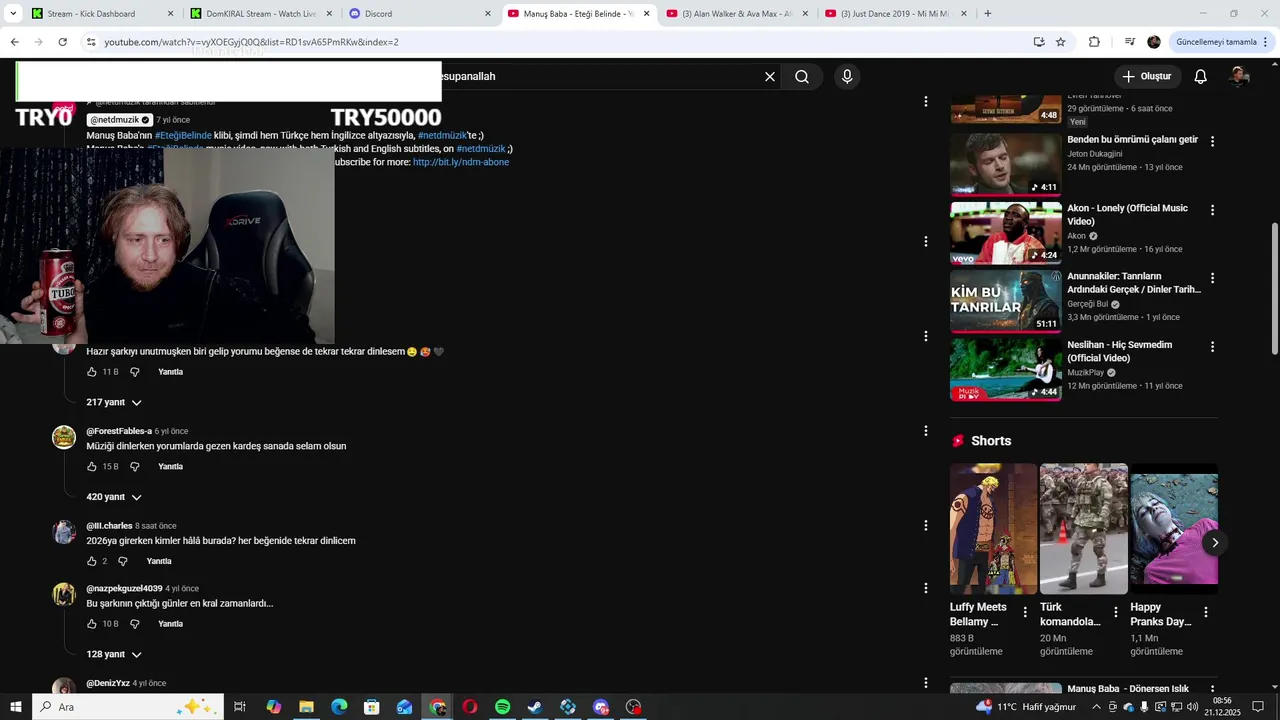
Task: Open options menu for @ForestFables-a comment
Action: pyautogui.click(x=925, y=431)
